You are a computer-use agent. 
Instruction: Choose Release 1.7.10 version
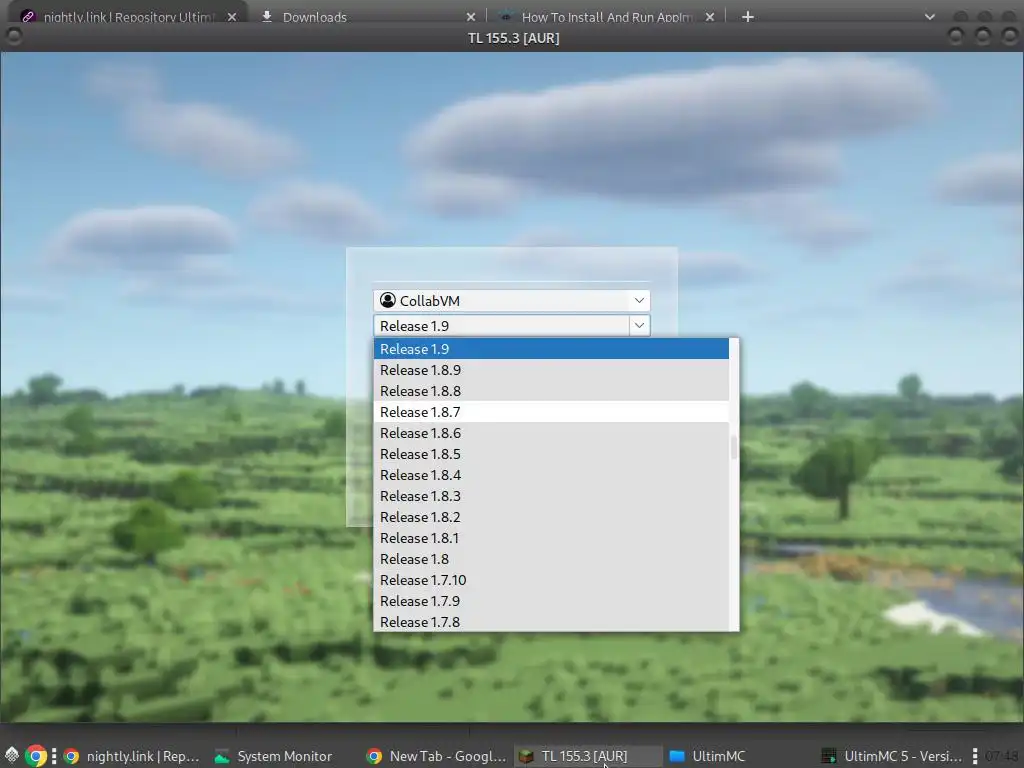(x=551, y=579)
